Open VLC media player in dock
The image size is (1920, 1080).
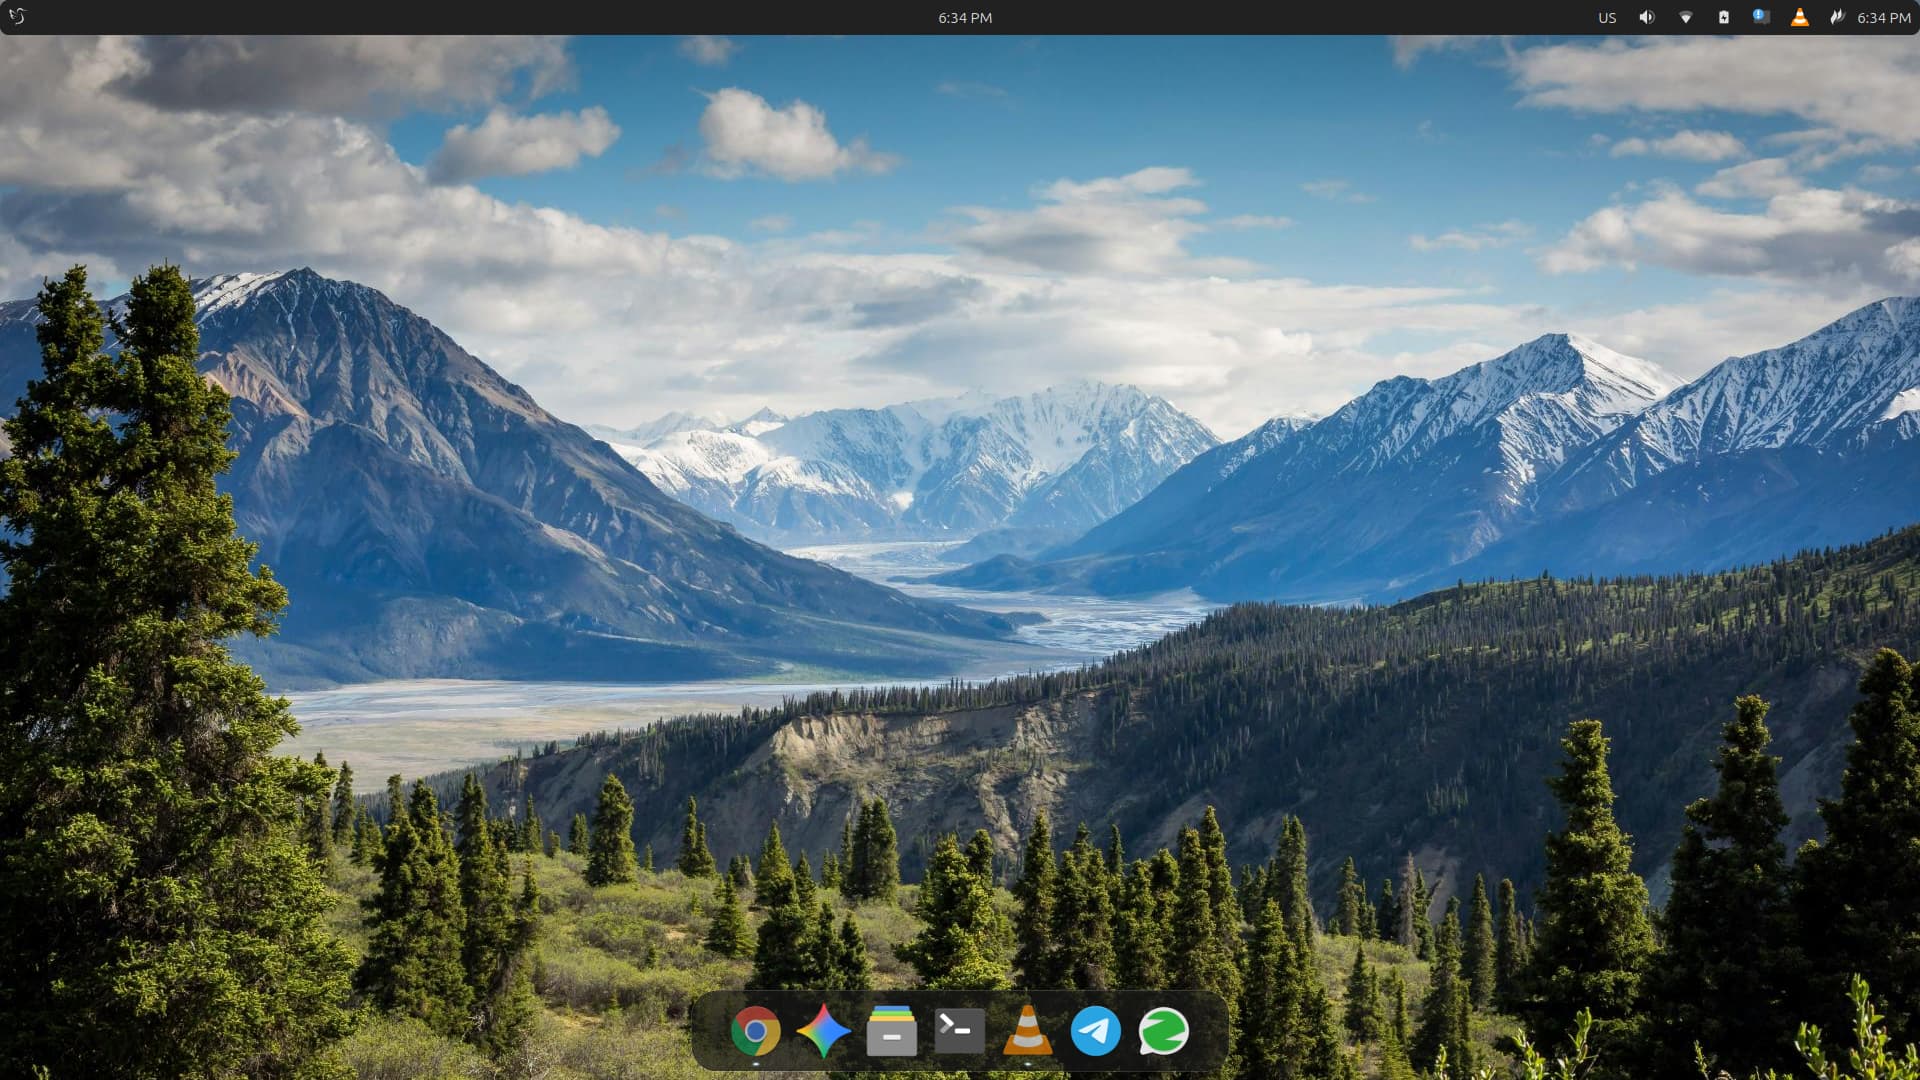pos(1027,1031)
